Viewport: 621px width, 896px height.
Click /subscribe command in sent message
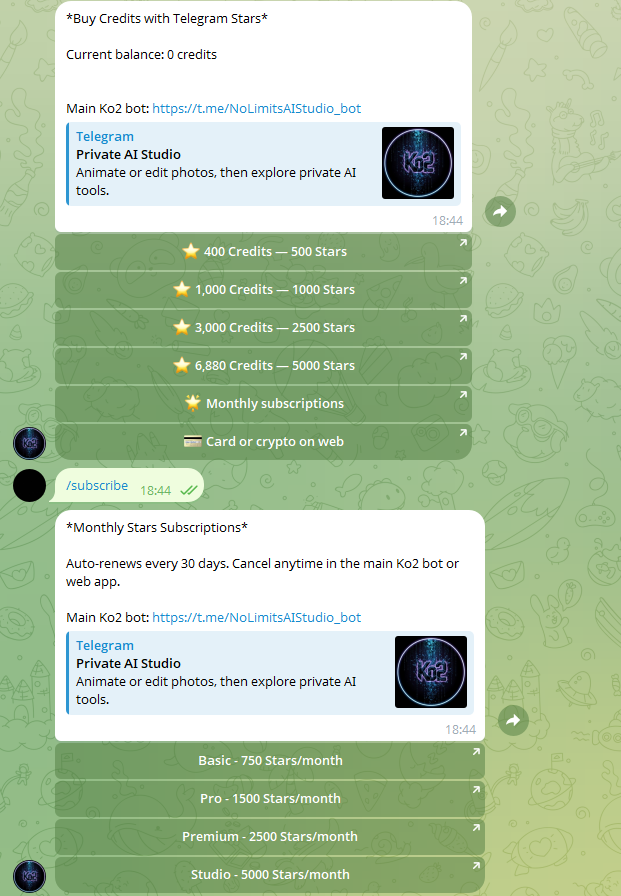97,486
